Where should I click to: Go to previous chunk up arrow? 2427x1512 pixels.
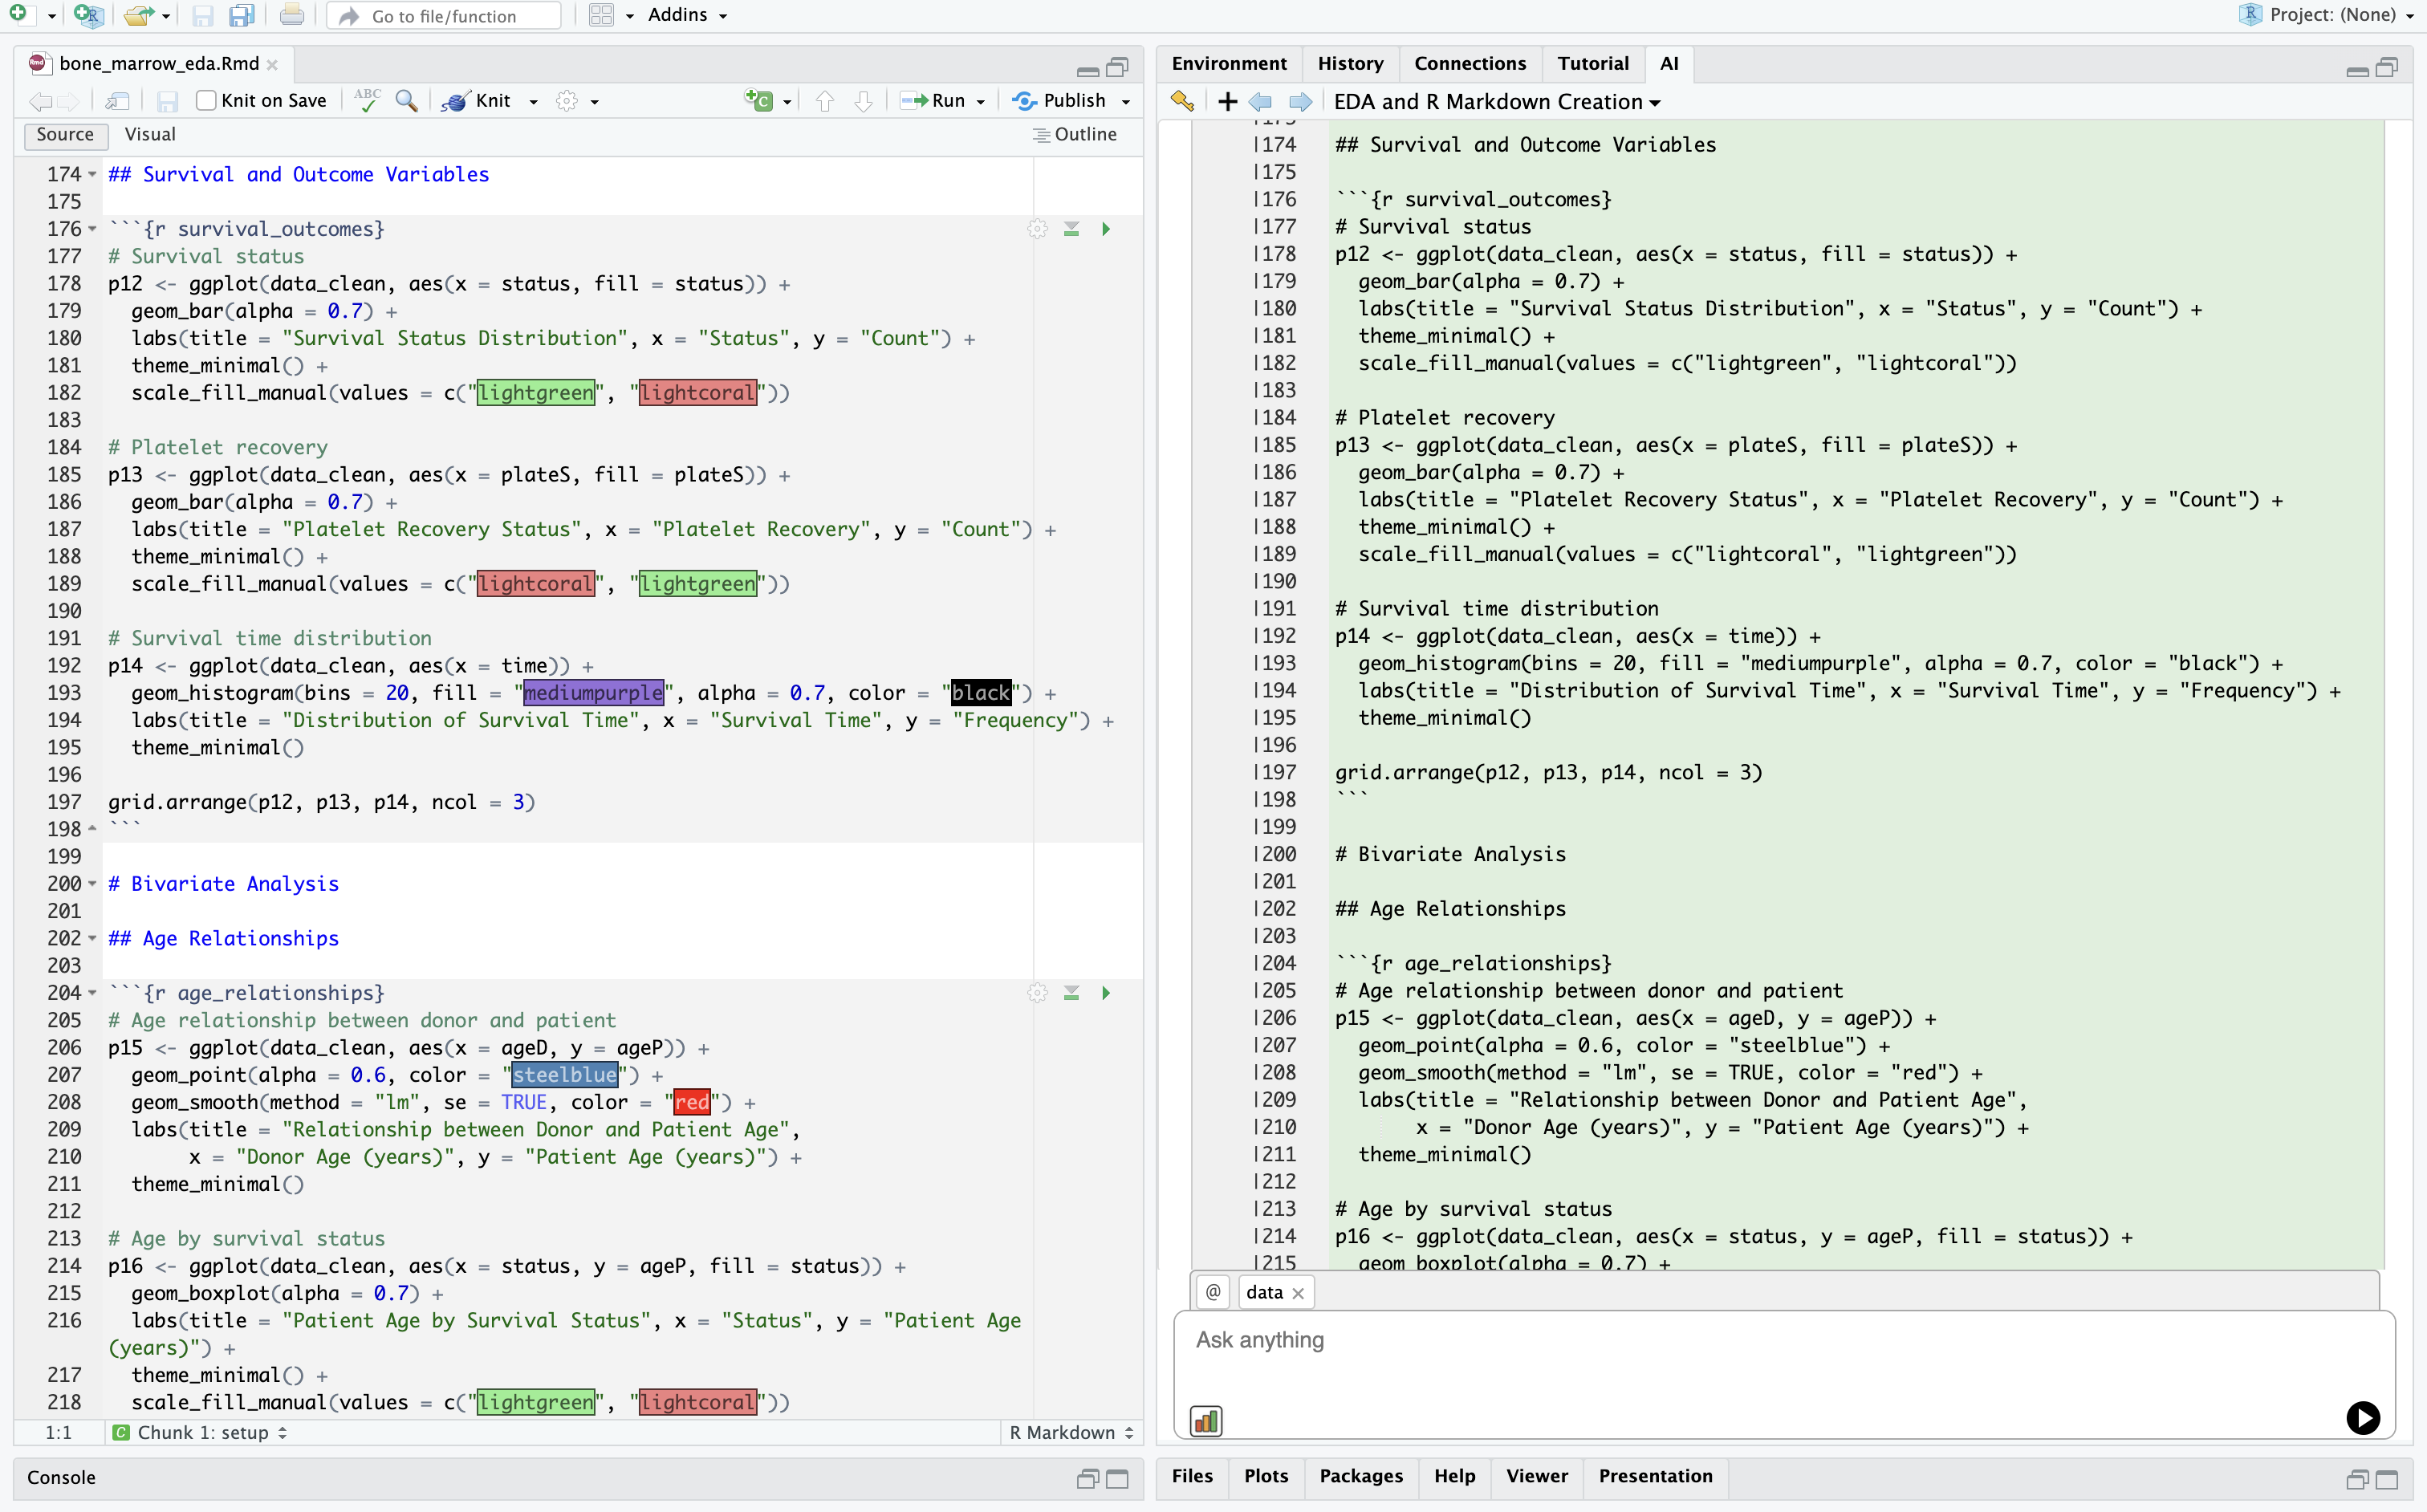[x=825, y=101]
